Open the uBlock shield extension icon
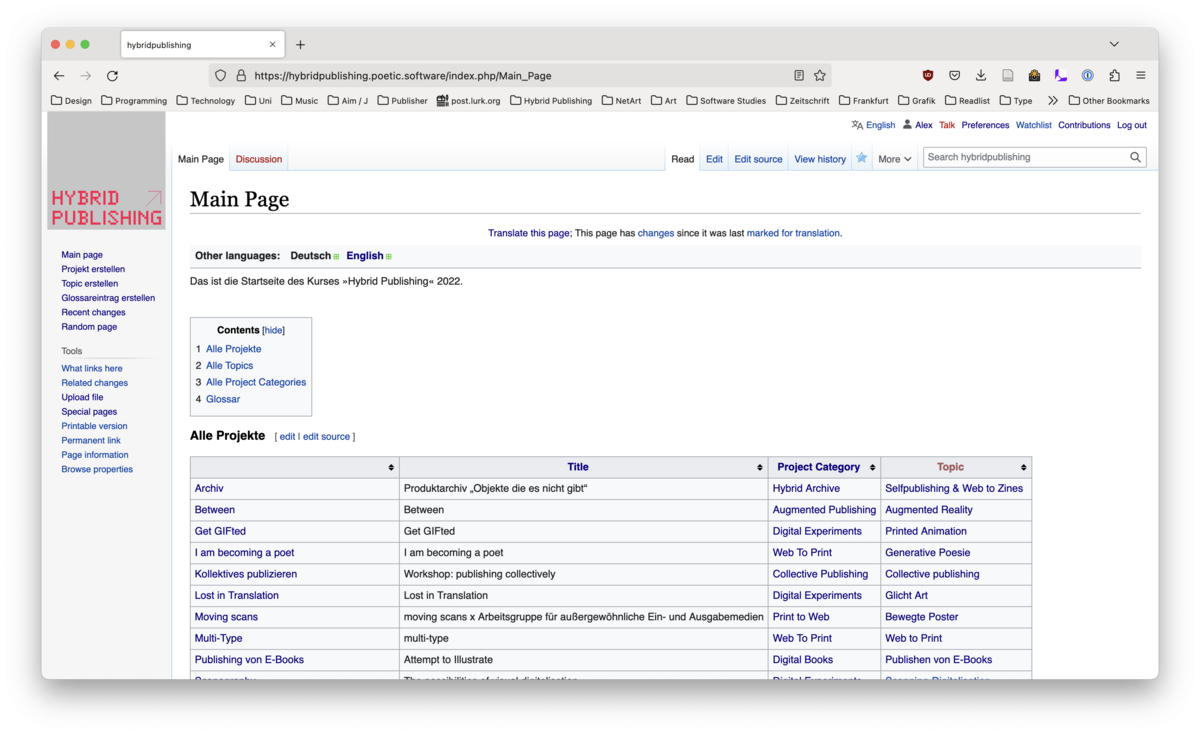Image resolution: width=1200 pixels, height=734 pixels. coord(928,75)
